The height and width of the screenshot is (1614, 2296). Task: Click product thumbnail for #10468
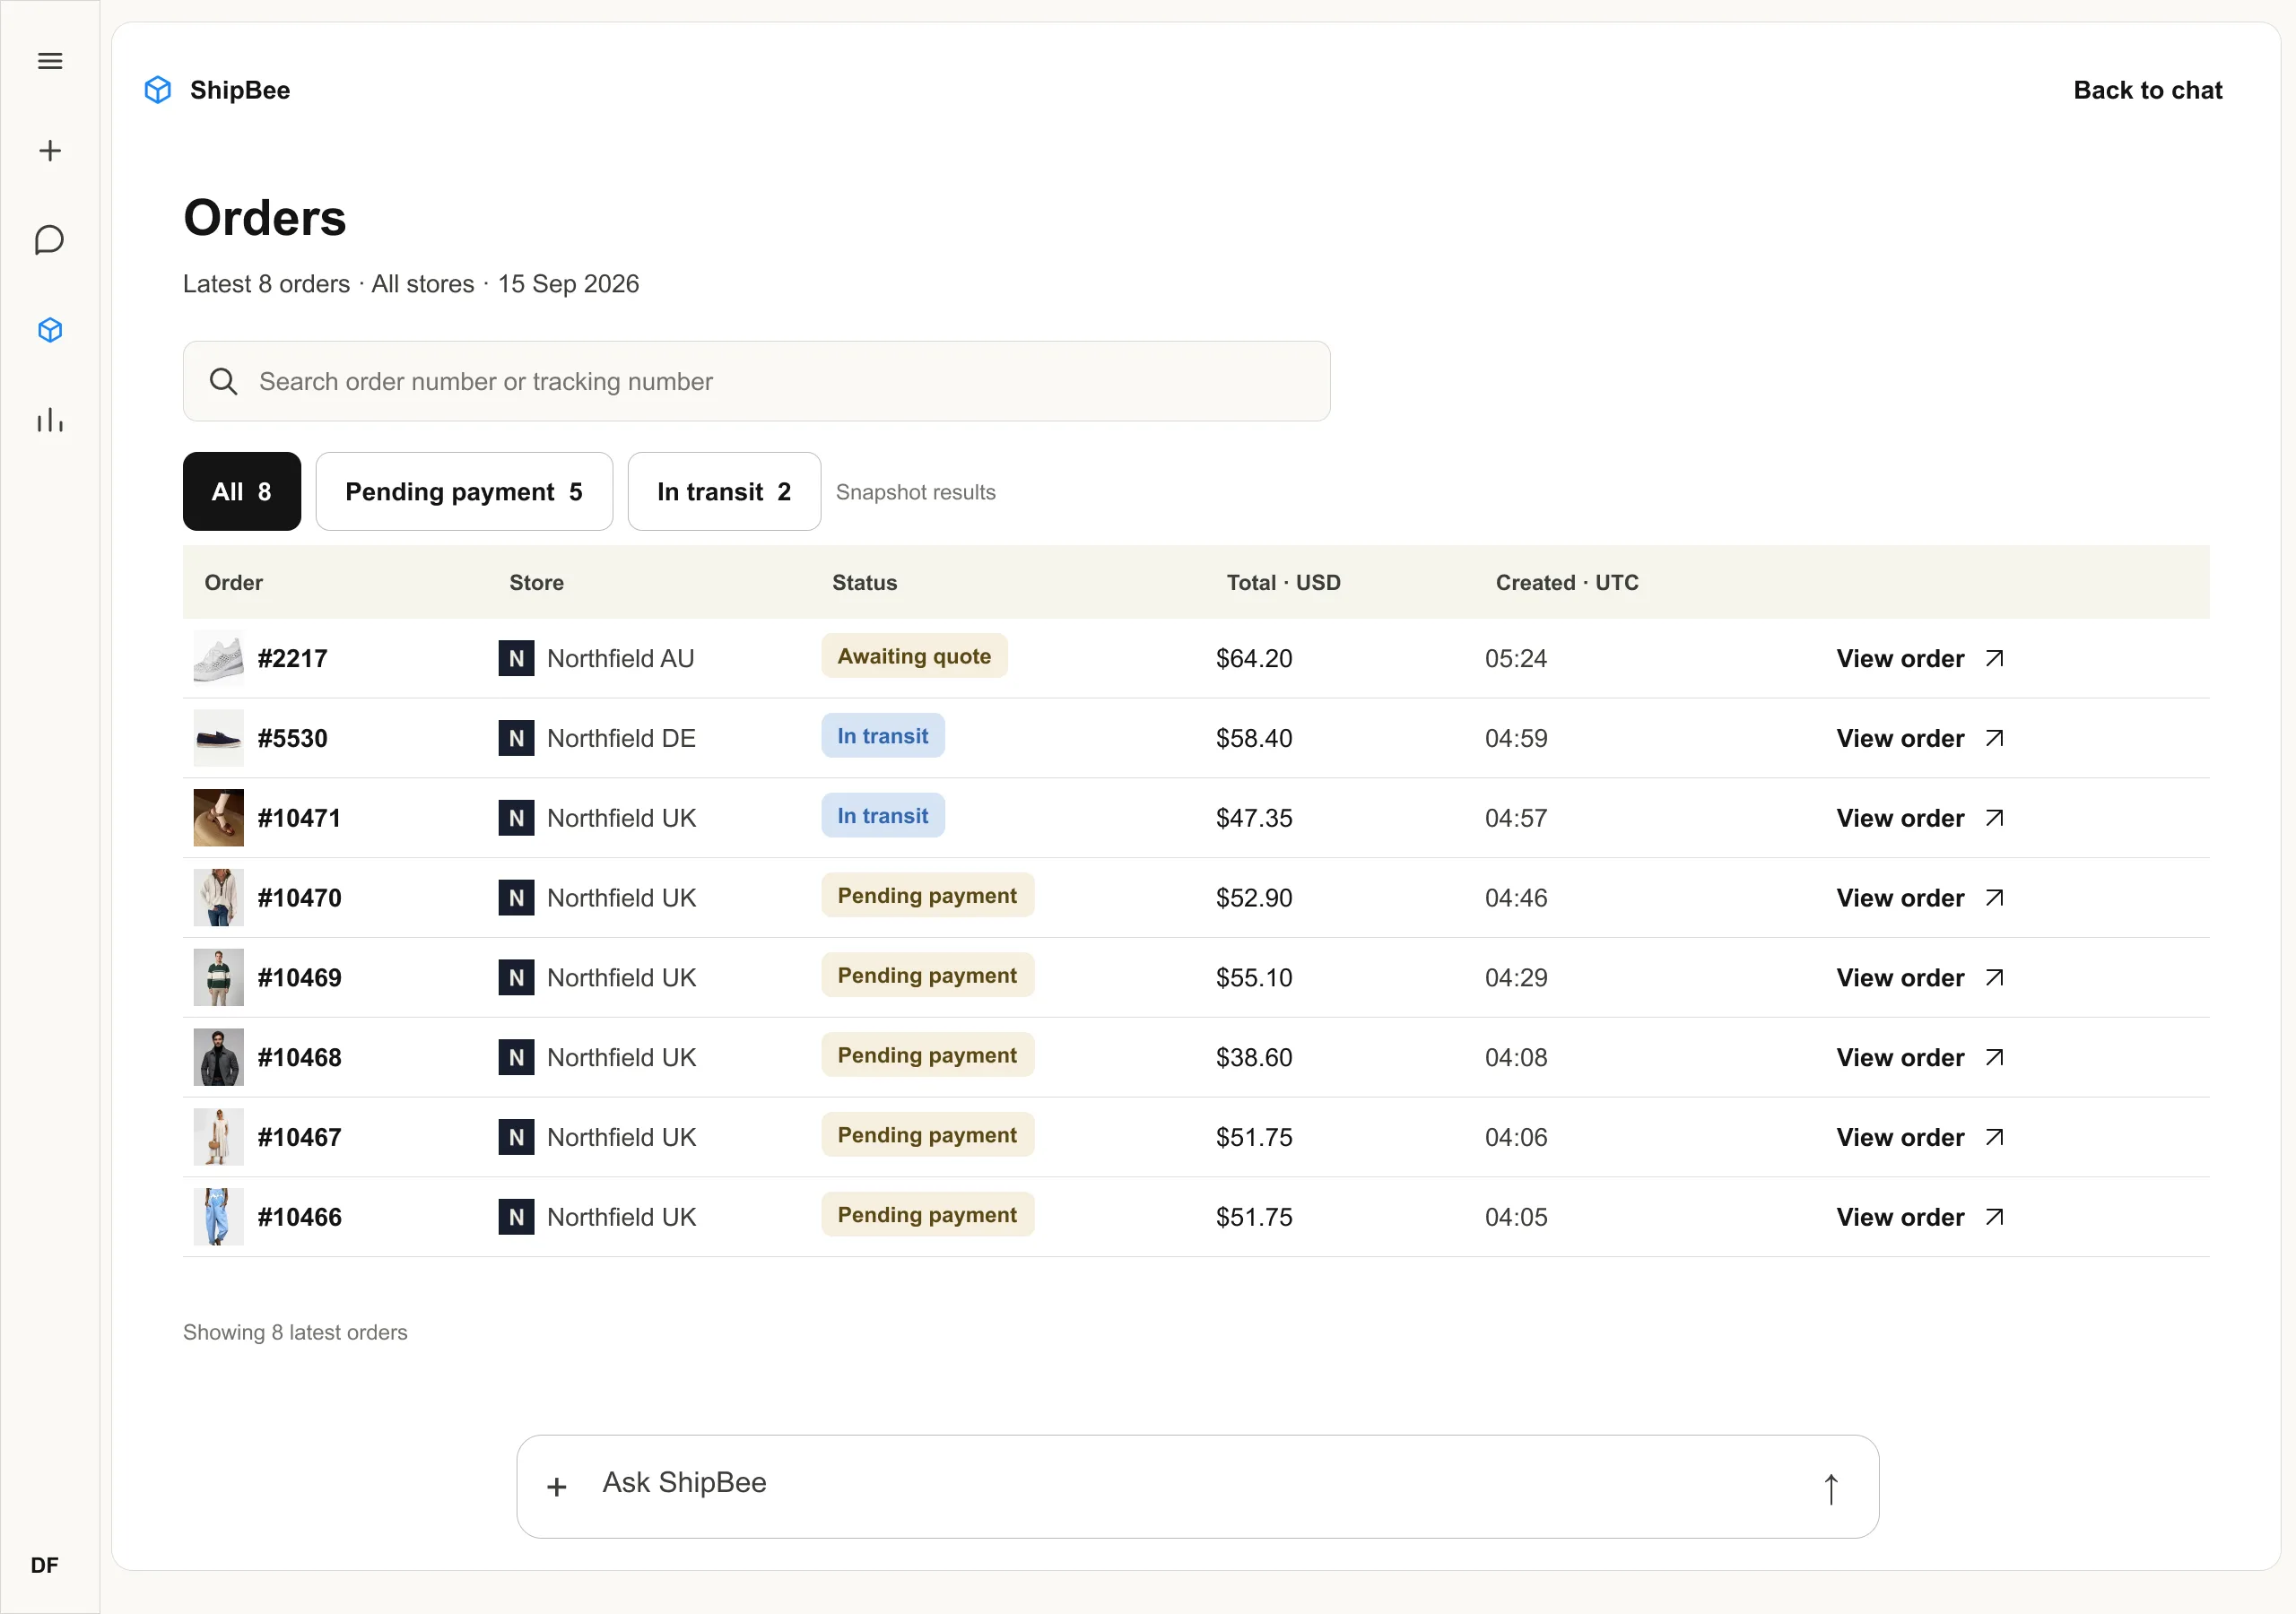pos(218,1057)
